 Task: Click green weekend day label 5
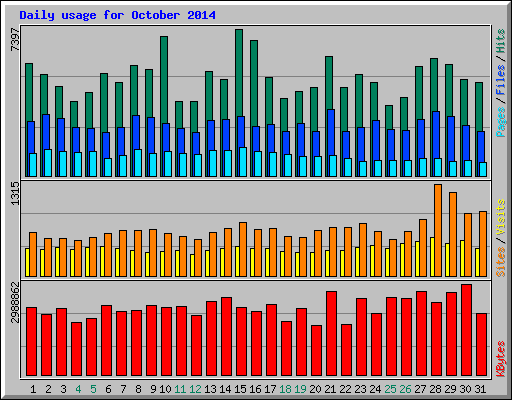(93, 389)
